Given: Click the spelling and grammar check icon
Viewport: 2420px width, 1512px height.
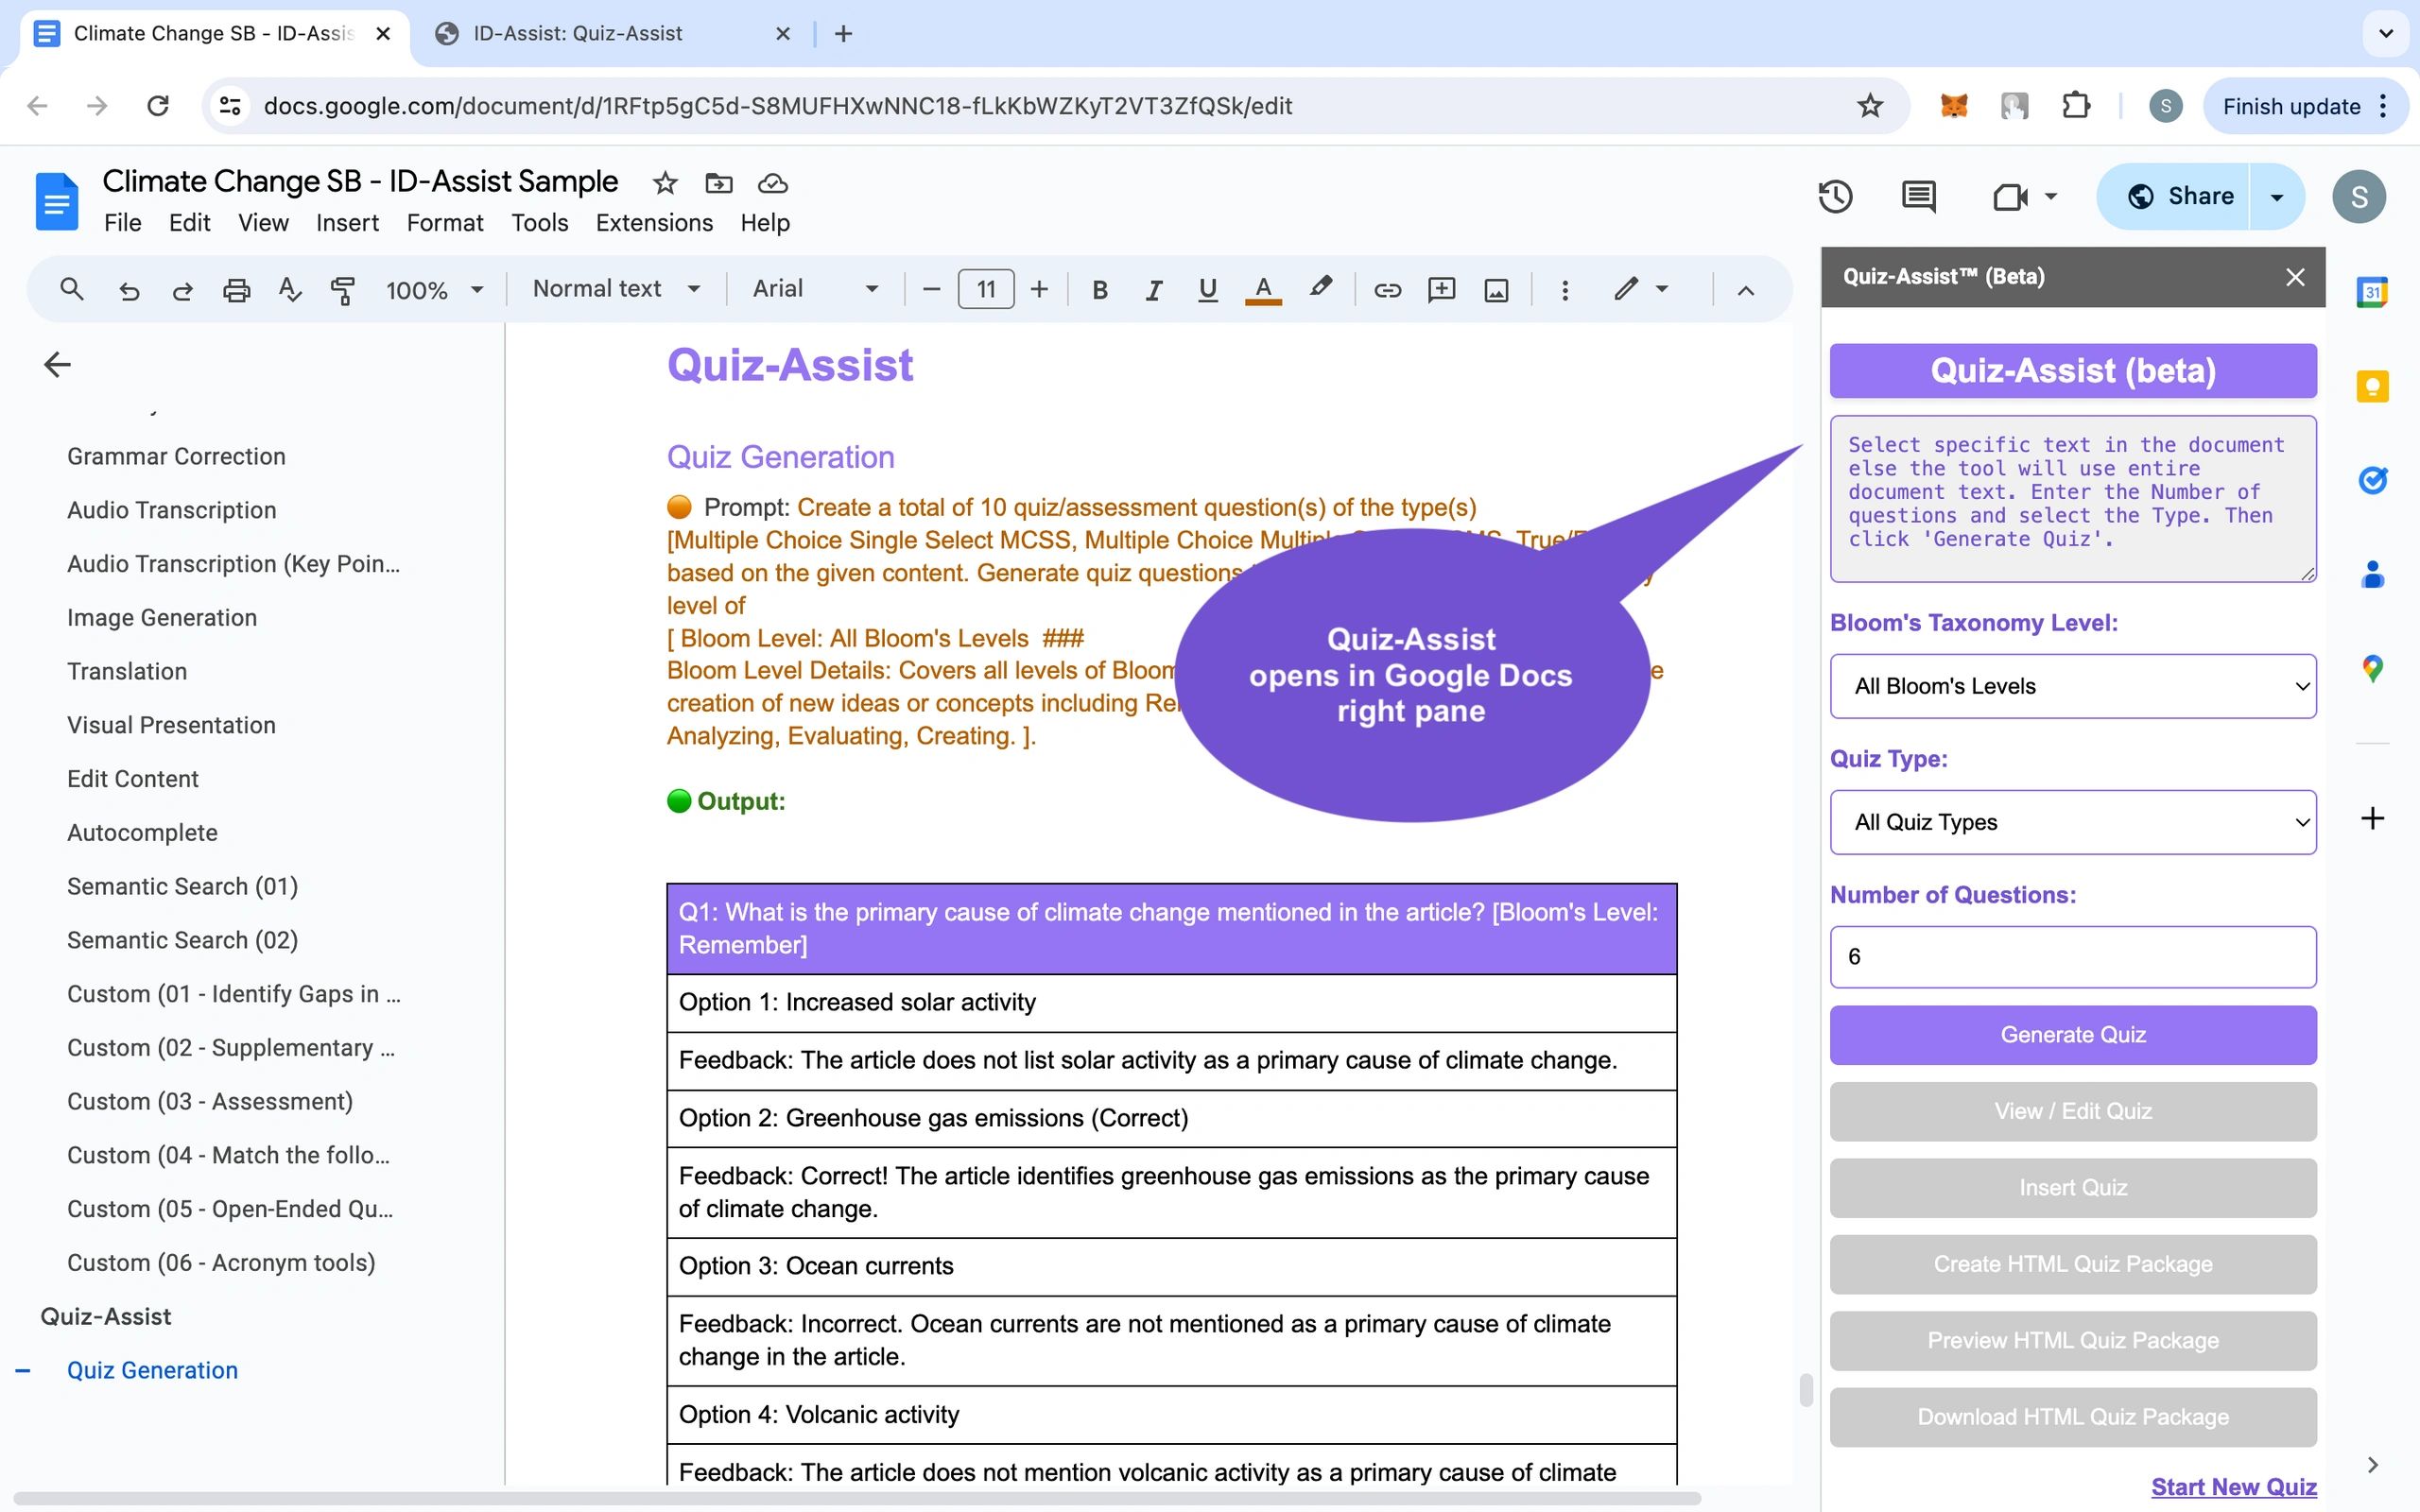Looking at the screenshot, I should (290, 290).
